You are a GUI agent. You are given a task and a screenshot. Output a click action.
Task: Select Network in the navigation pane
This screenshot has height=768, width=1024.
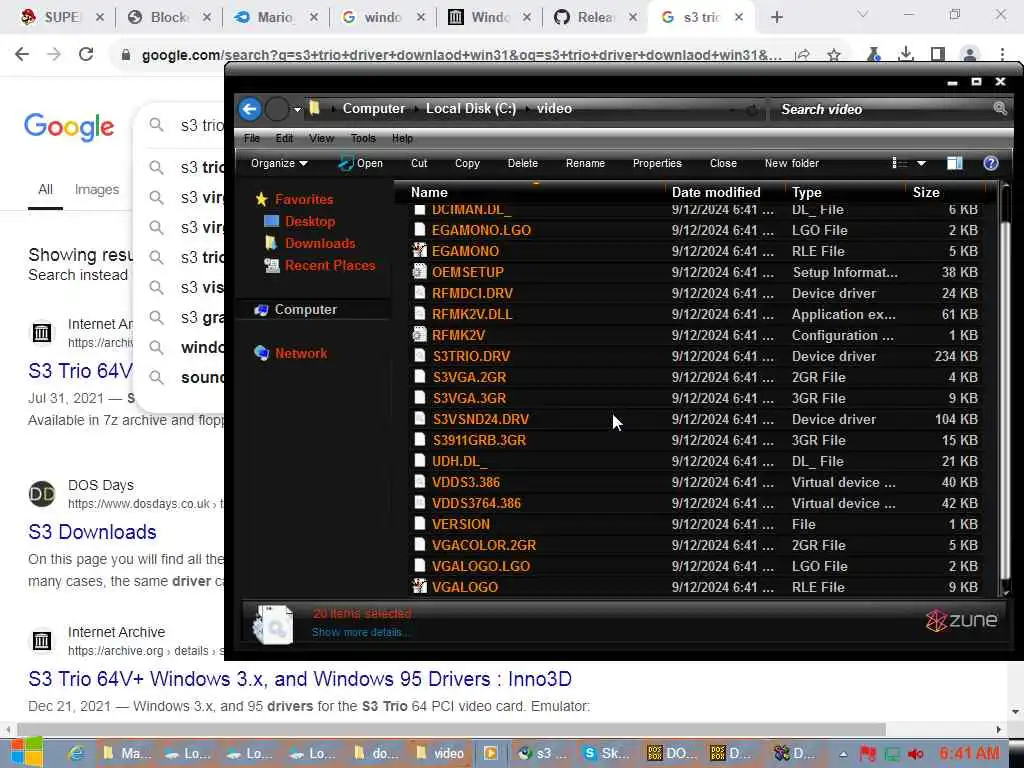click(x=300, y=353)
